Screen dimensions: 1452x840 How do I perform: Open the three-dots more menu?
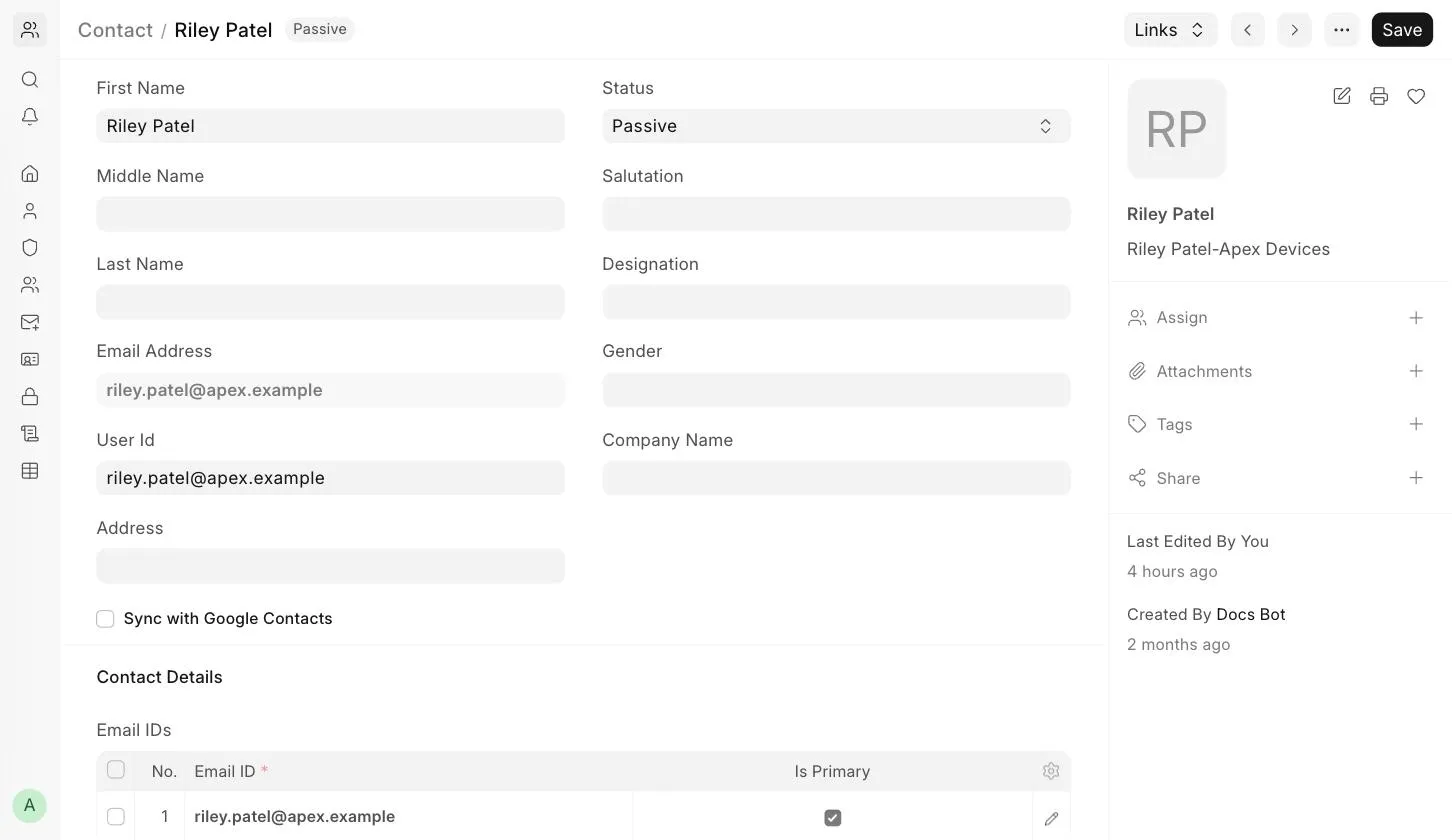pos(1342,30)
